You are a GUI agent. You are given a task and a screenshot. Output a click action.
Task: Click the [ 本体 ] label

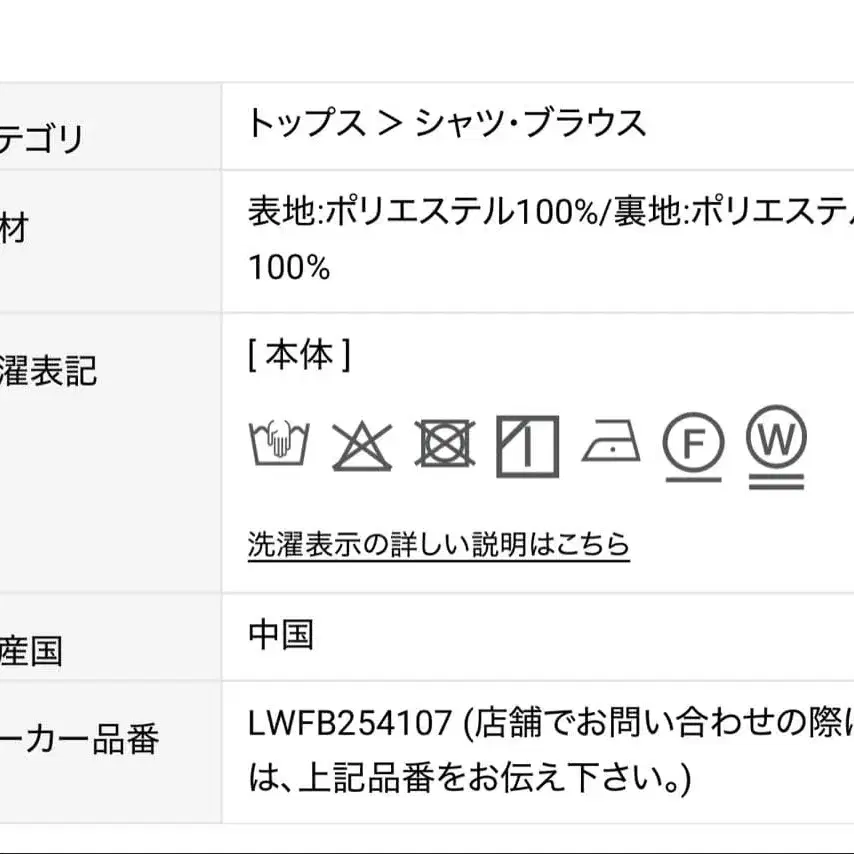299,356
